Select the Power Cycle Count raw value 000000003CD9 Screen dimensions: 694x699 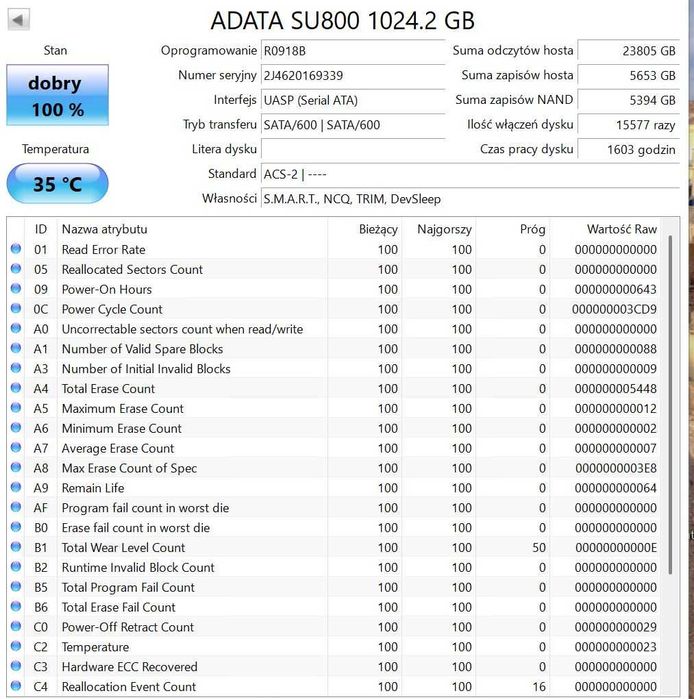(614, 309)
